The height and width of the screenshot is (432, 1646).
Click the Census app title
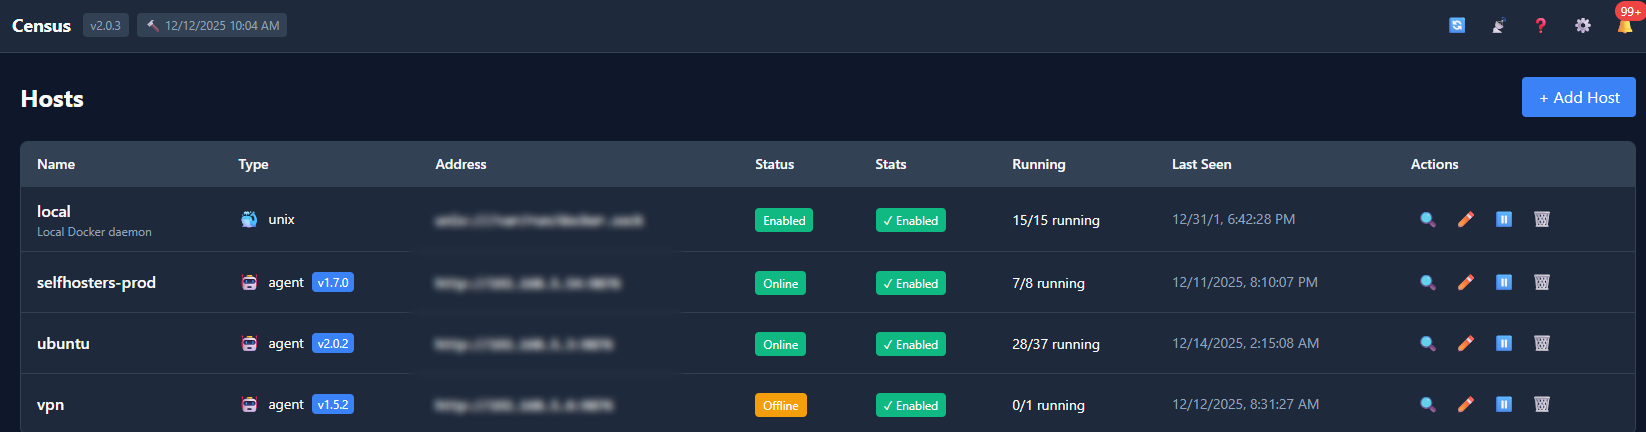(41, 26)
